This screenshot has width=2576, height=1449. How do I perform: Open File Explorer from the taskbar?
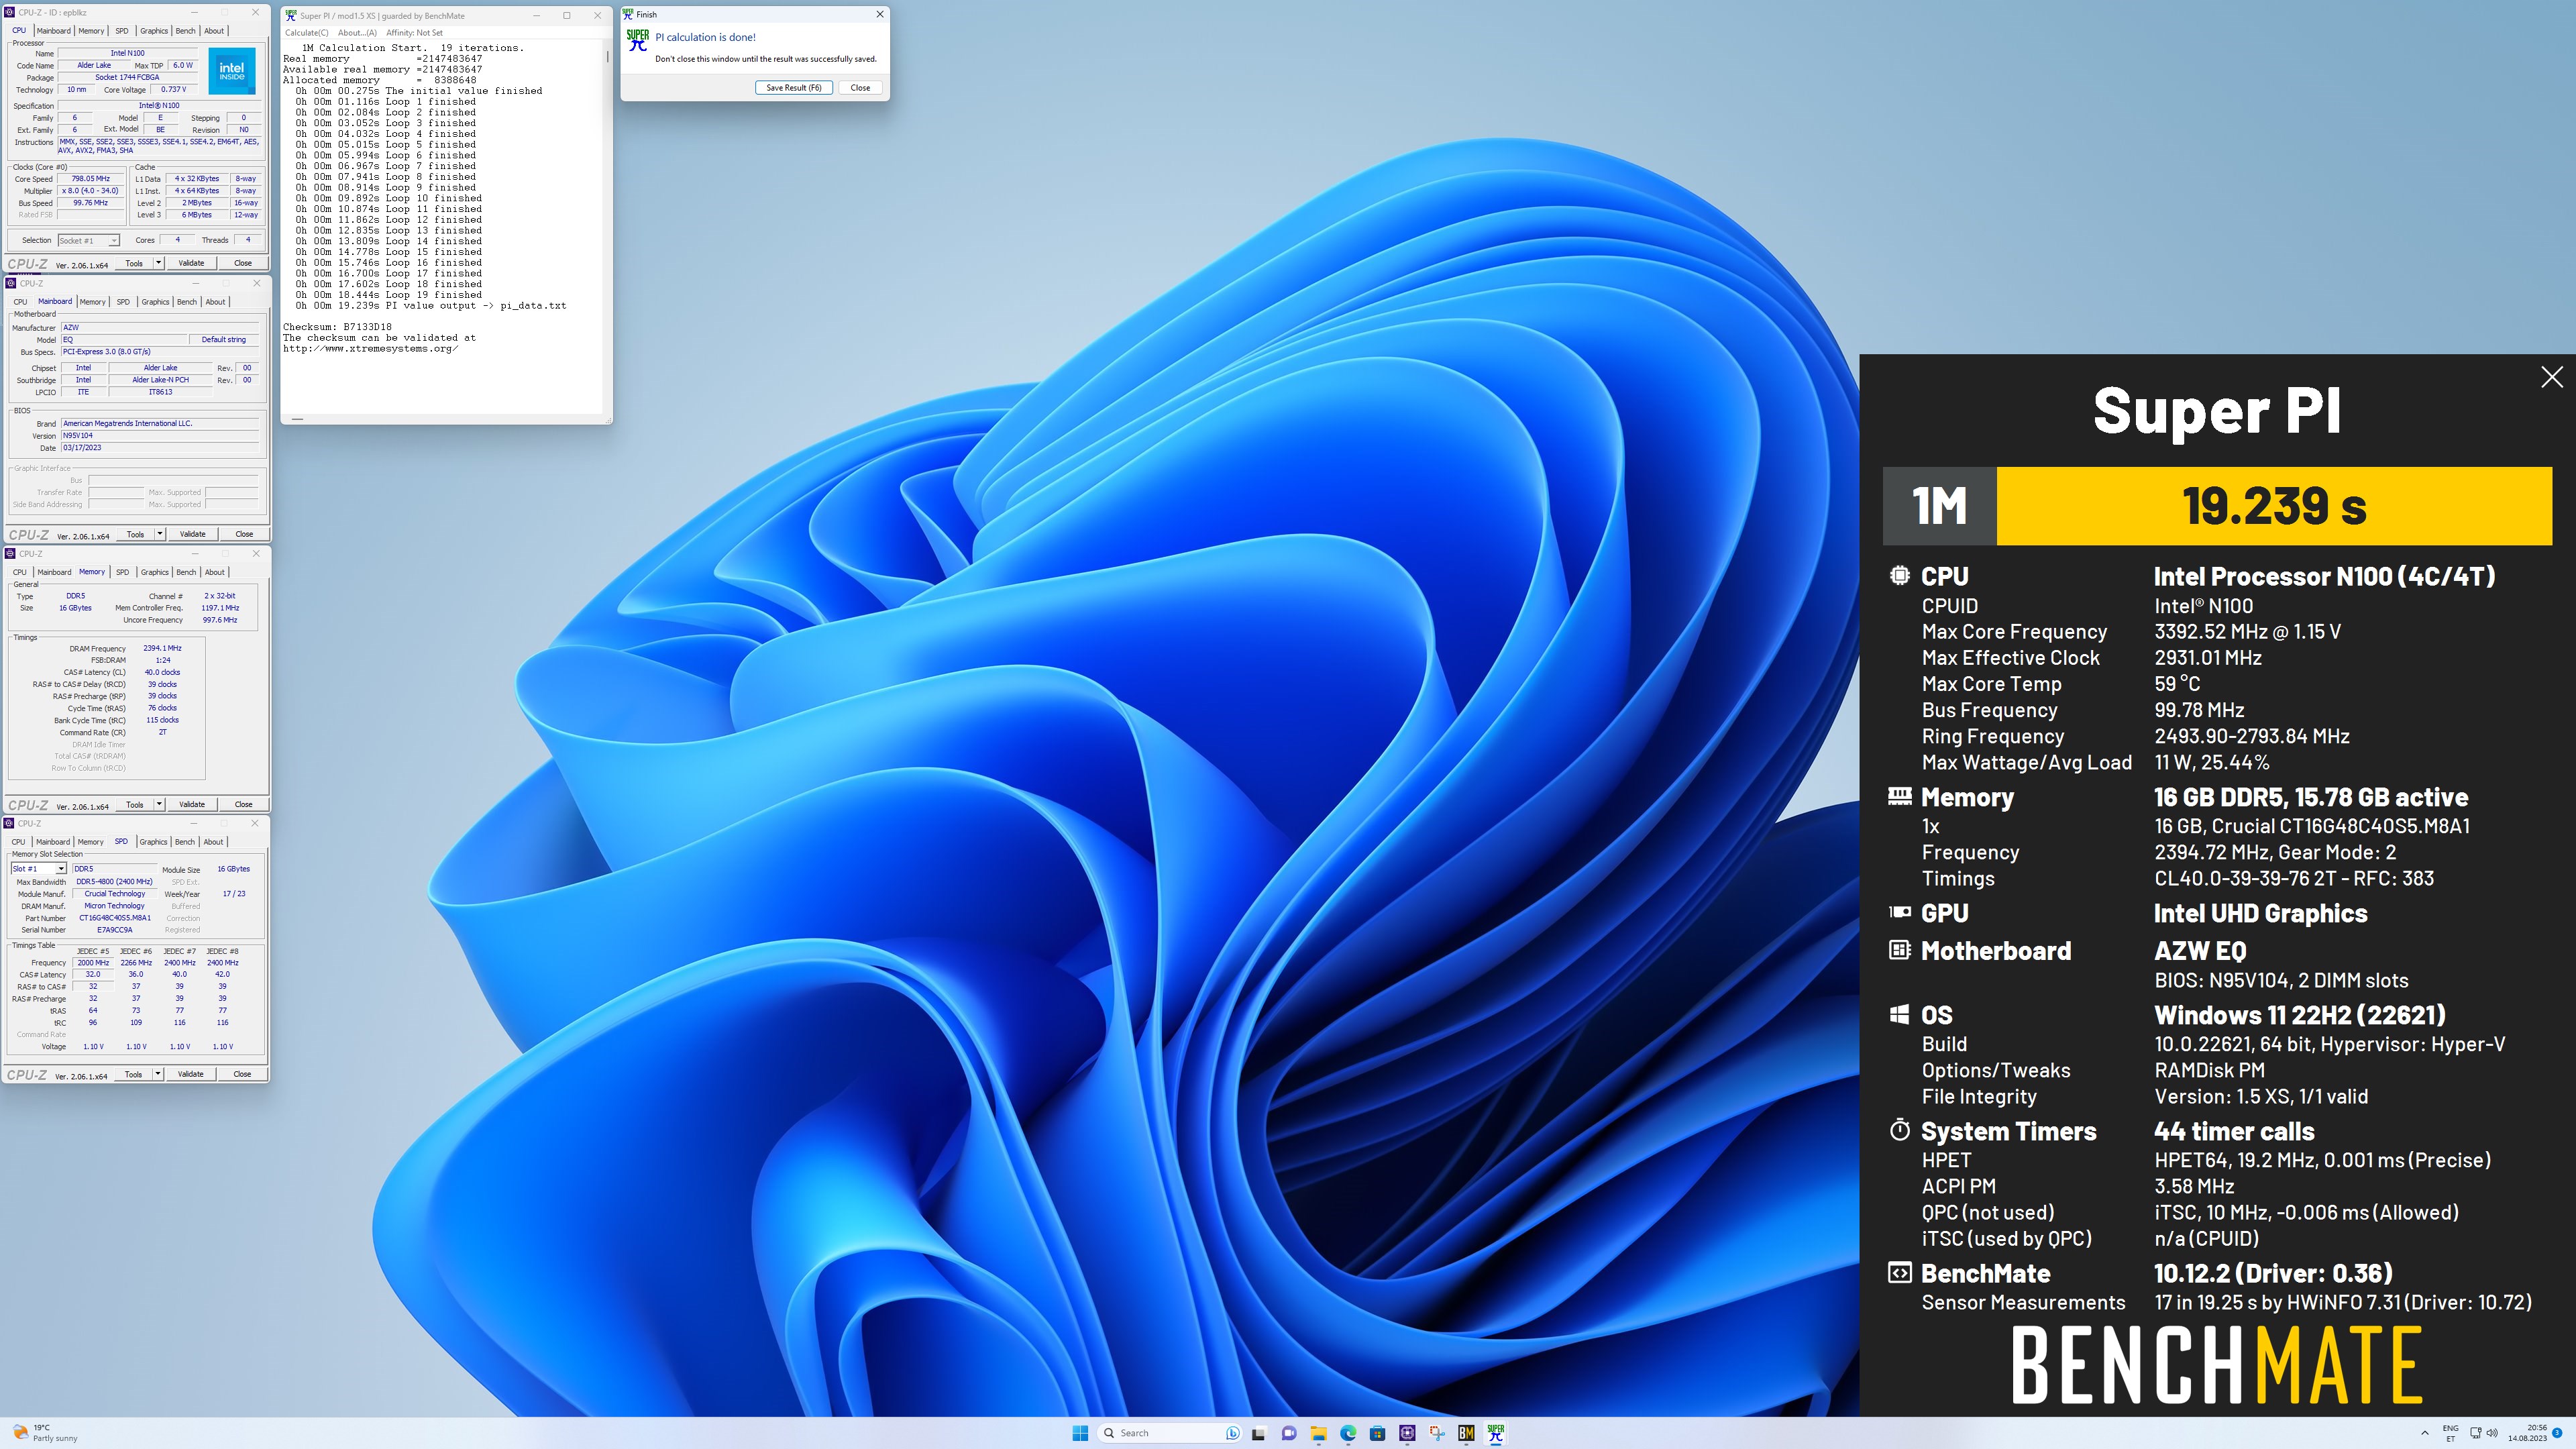point(1318,1433)
